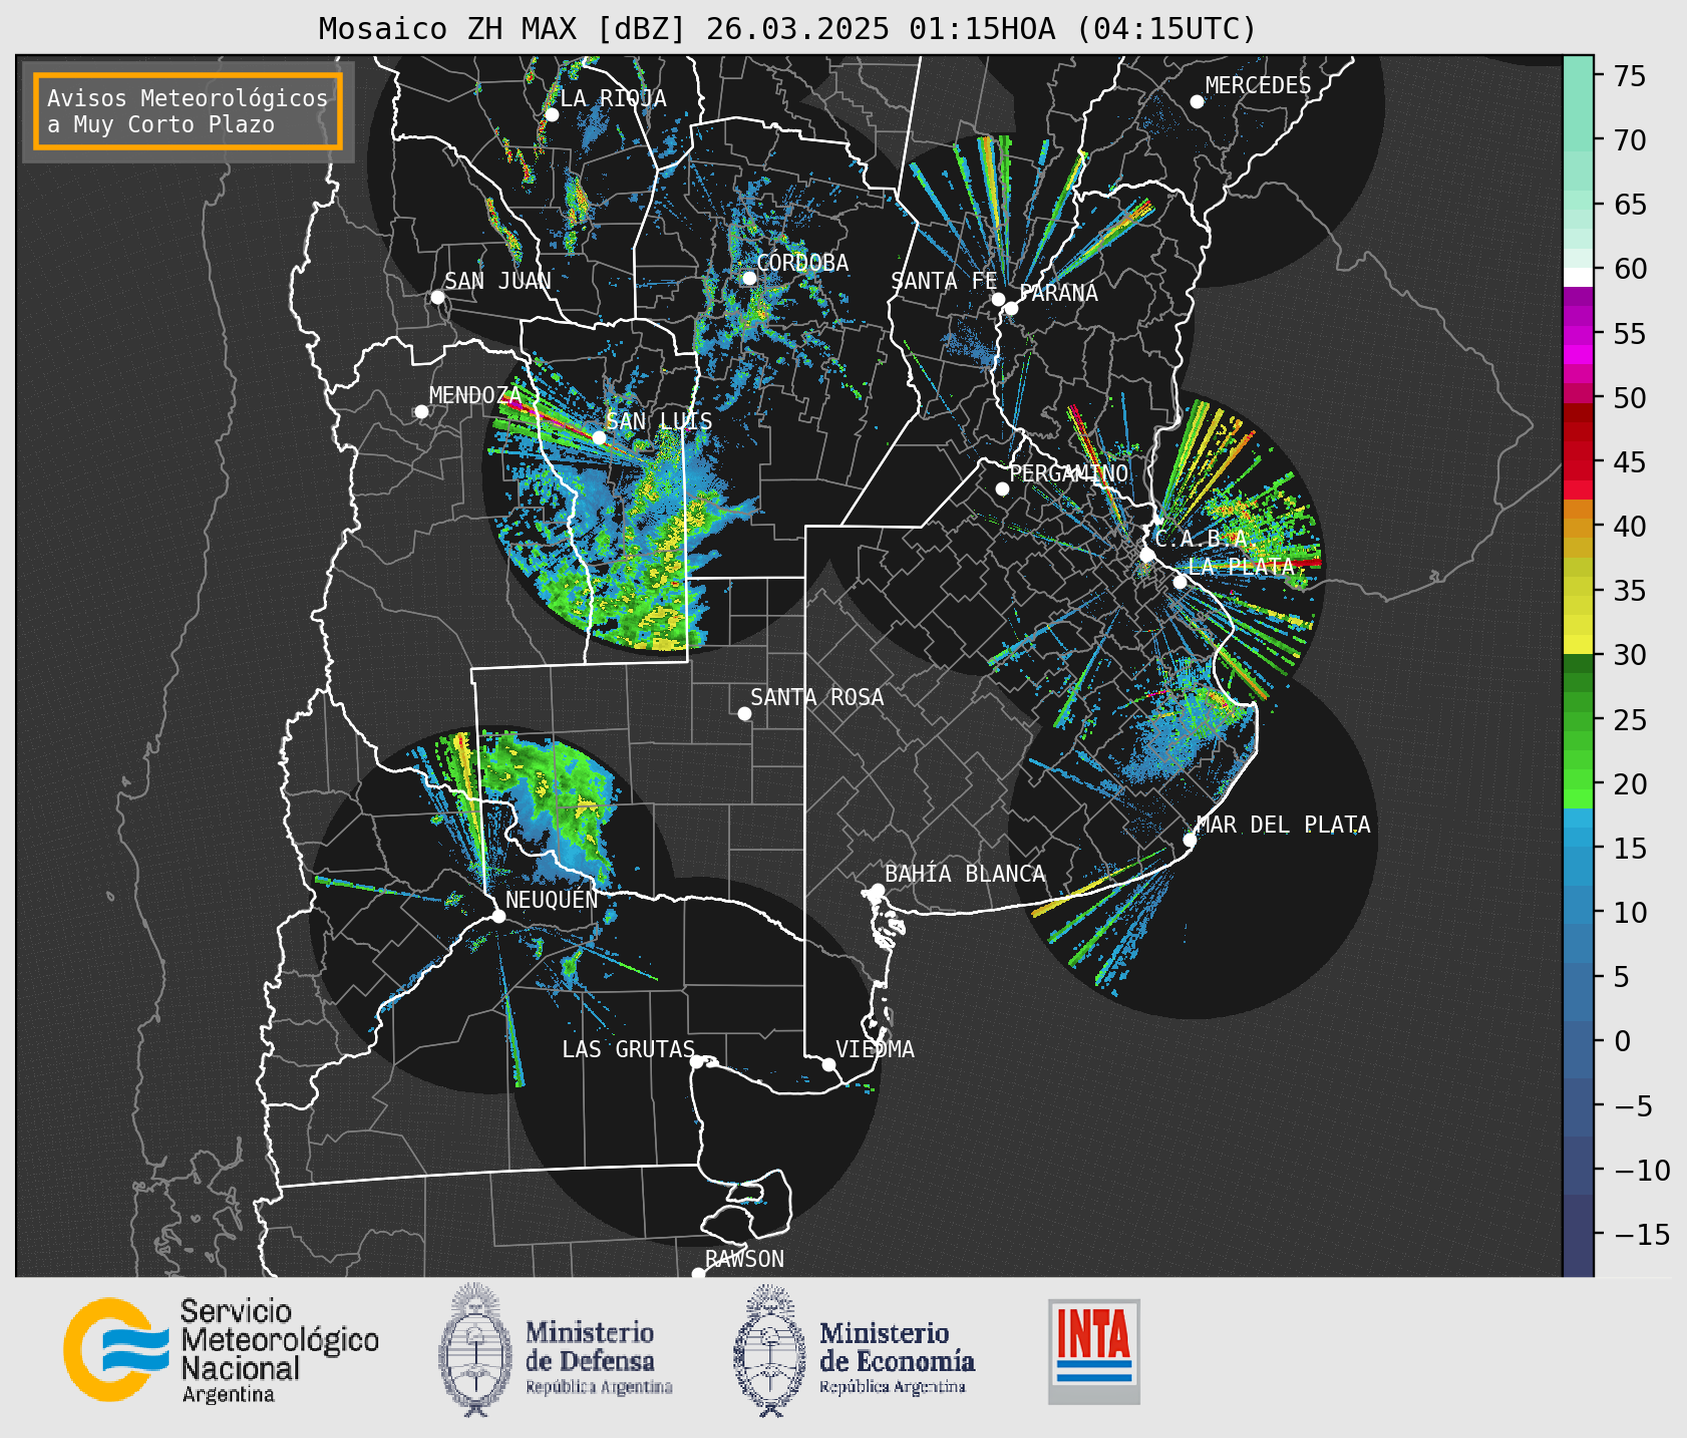The height and width of the screenshot is (1438, 1687).
Task: Click the Ministerio de Economía emblem
Action: (769, 1350)
